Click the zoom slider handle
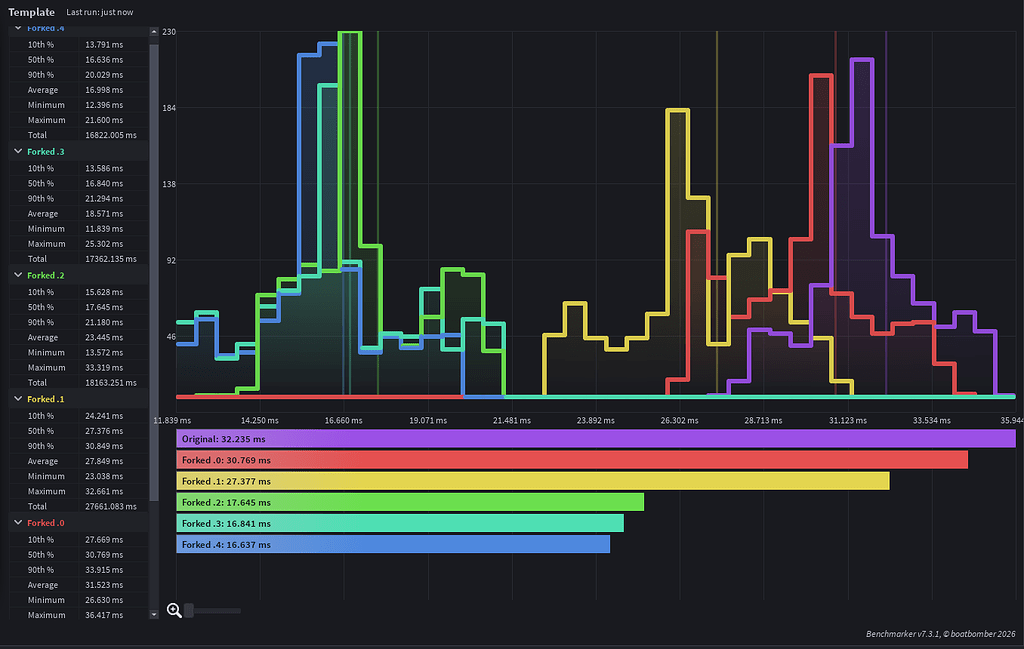The height and width of the screenshot is (649, 1024). coord(189,610)
